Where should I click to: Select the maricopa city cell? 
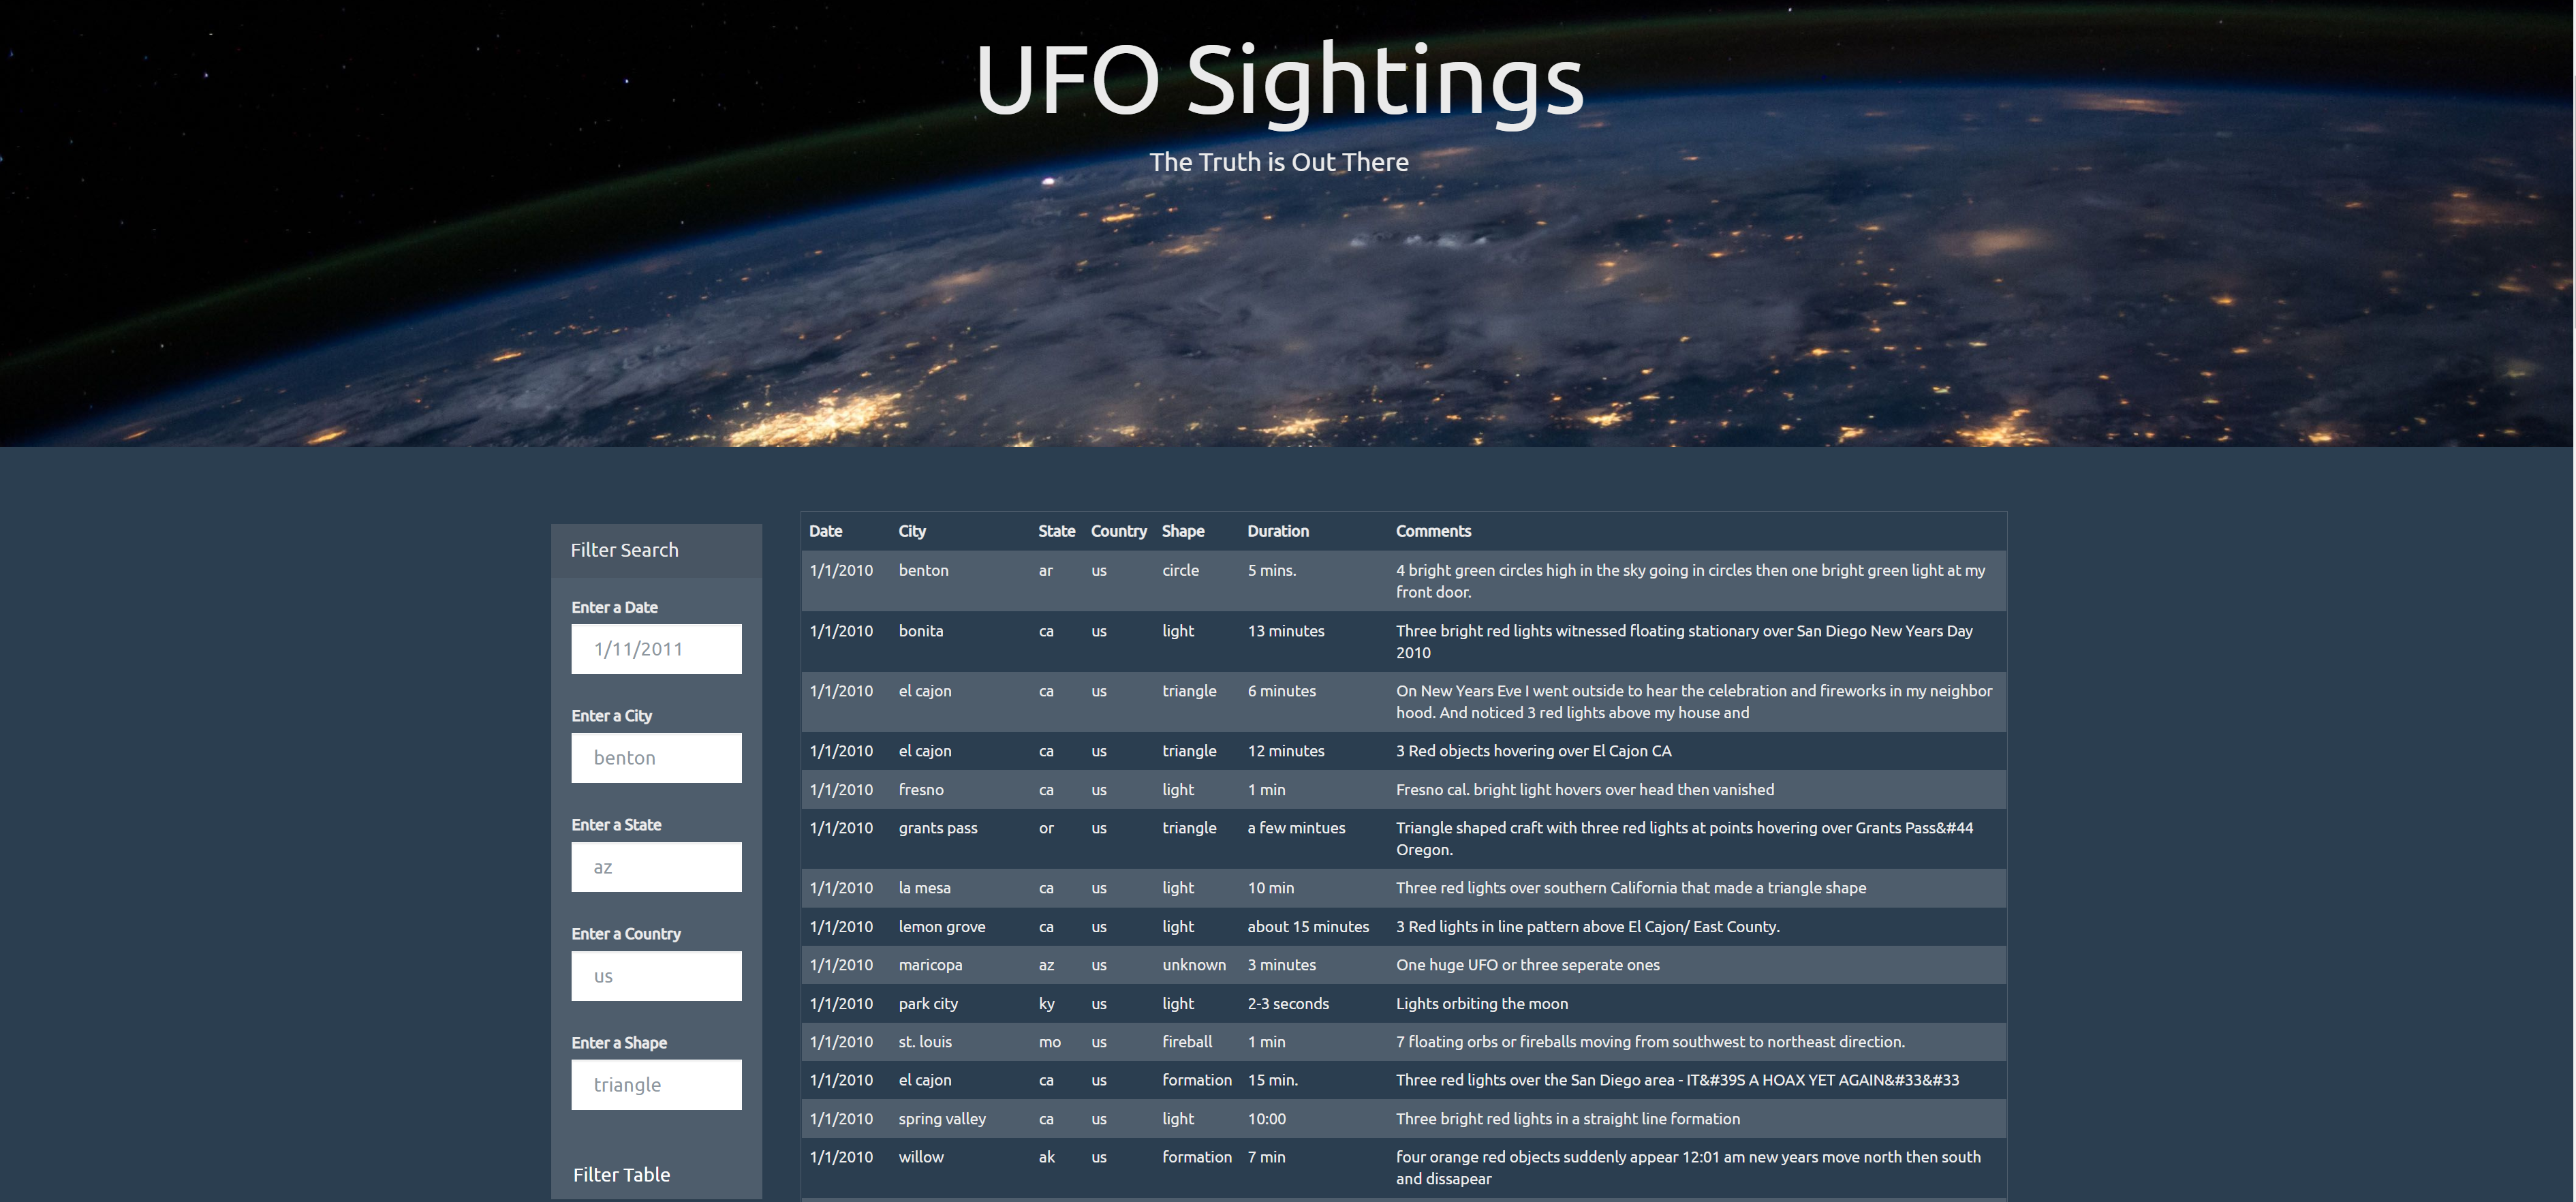click(930, 965)
